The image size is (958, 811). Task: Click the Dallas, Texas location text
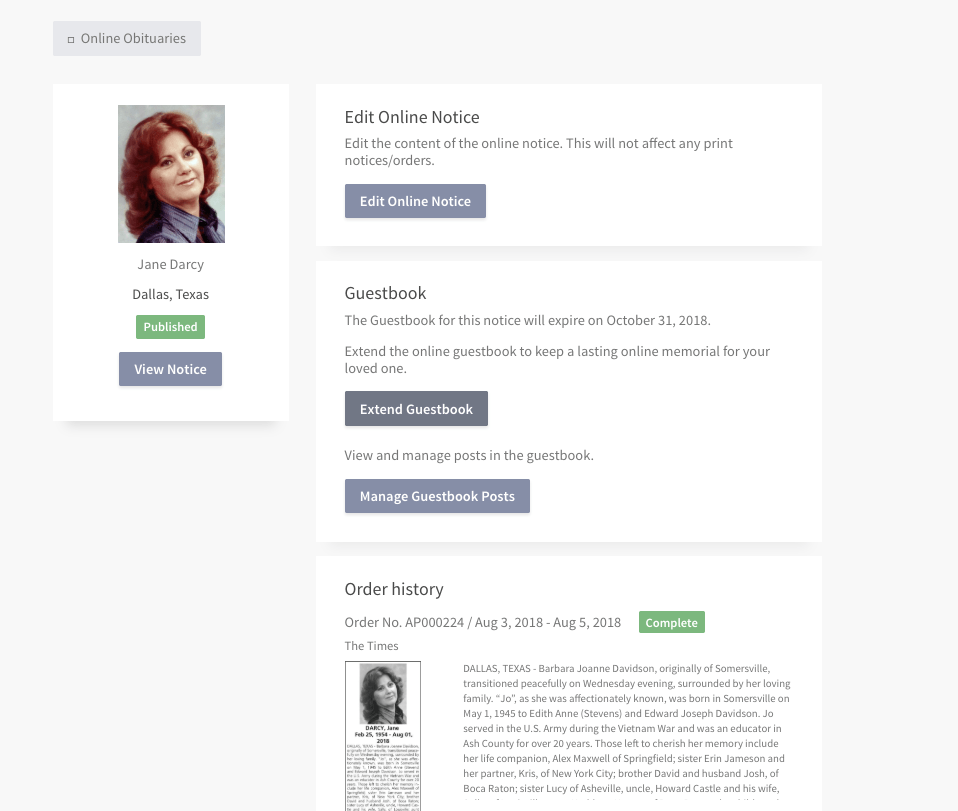tap(170, 294)
